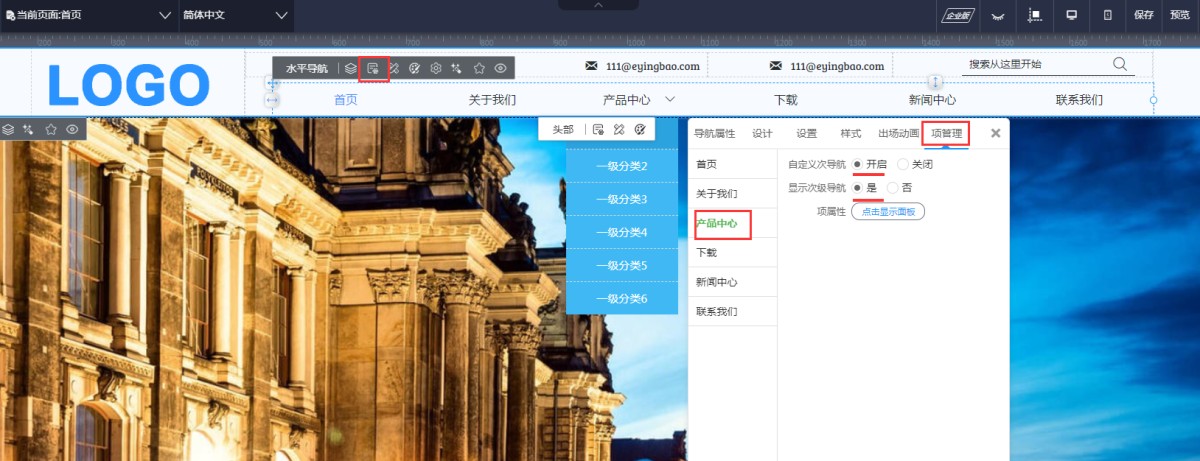Screen dimensions: 1200x461
Task: Click star icon in left background toolbar
Action: pos(51,129)
